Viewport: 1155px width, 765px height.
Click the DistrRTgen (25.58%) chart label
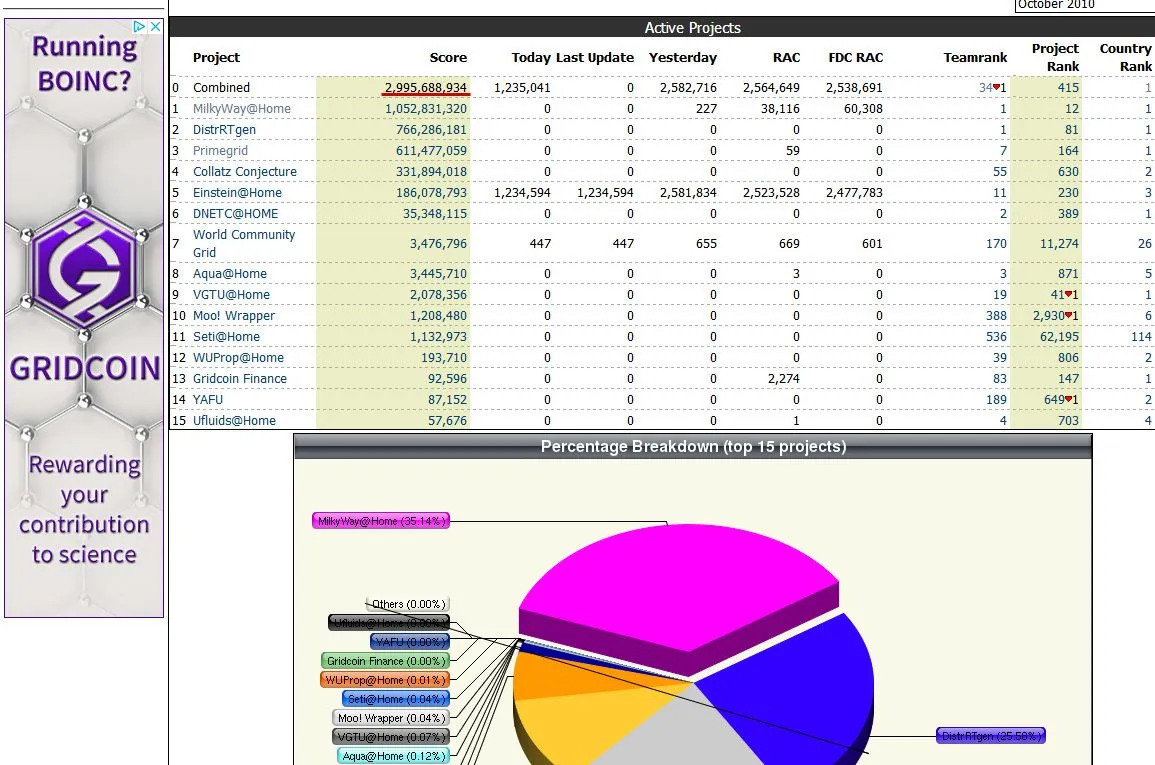[991, 736]
